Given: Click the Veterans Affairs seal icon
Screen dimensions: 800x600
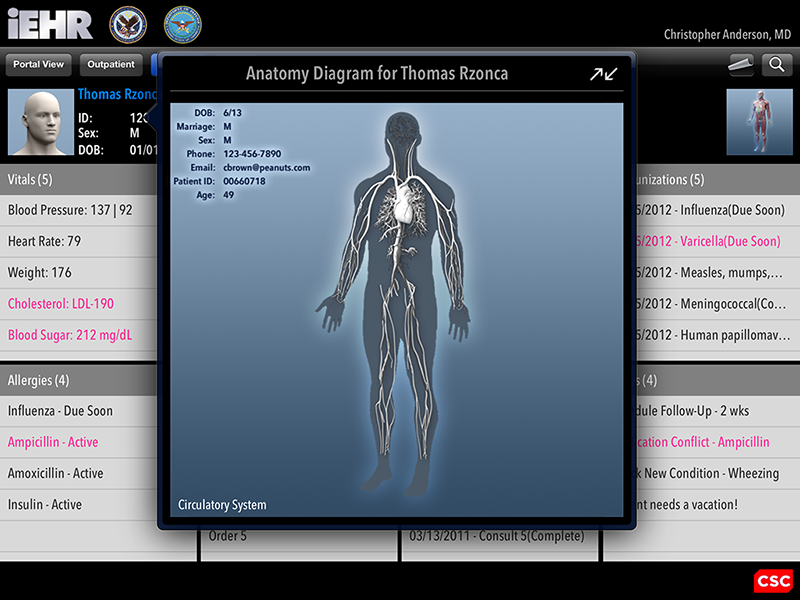Looking at the screenshot, I should pyautogui.click(x=127, y=24).
